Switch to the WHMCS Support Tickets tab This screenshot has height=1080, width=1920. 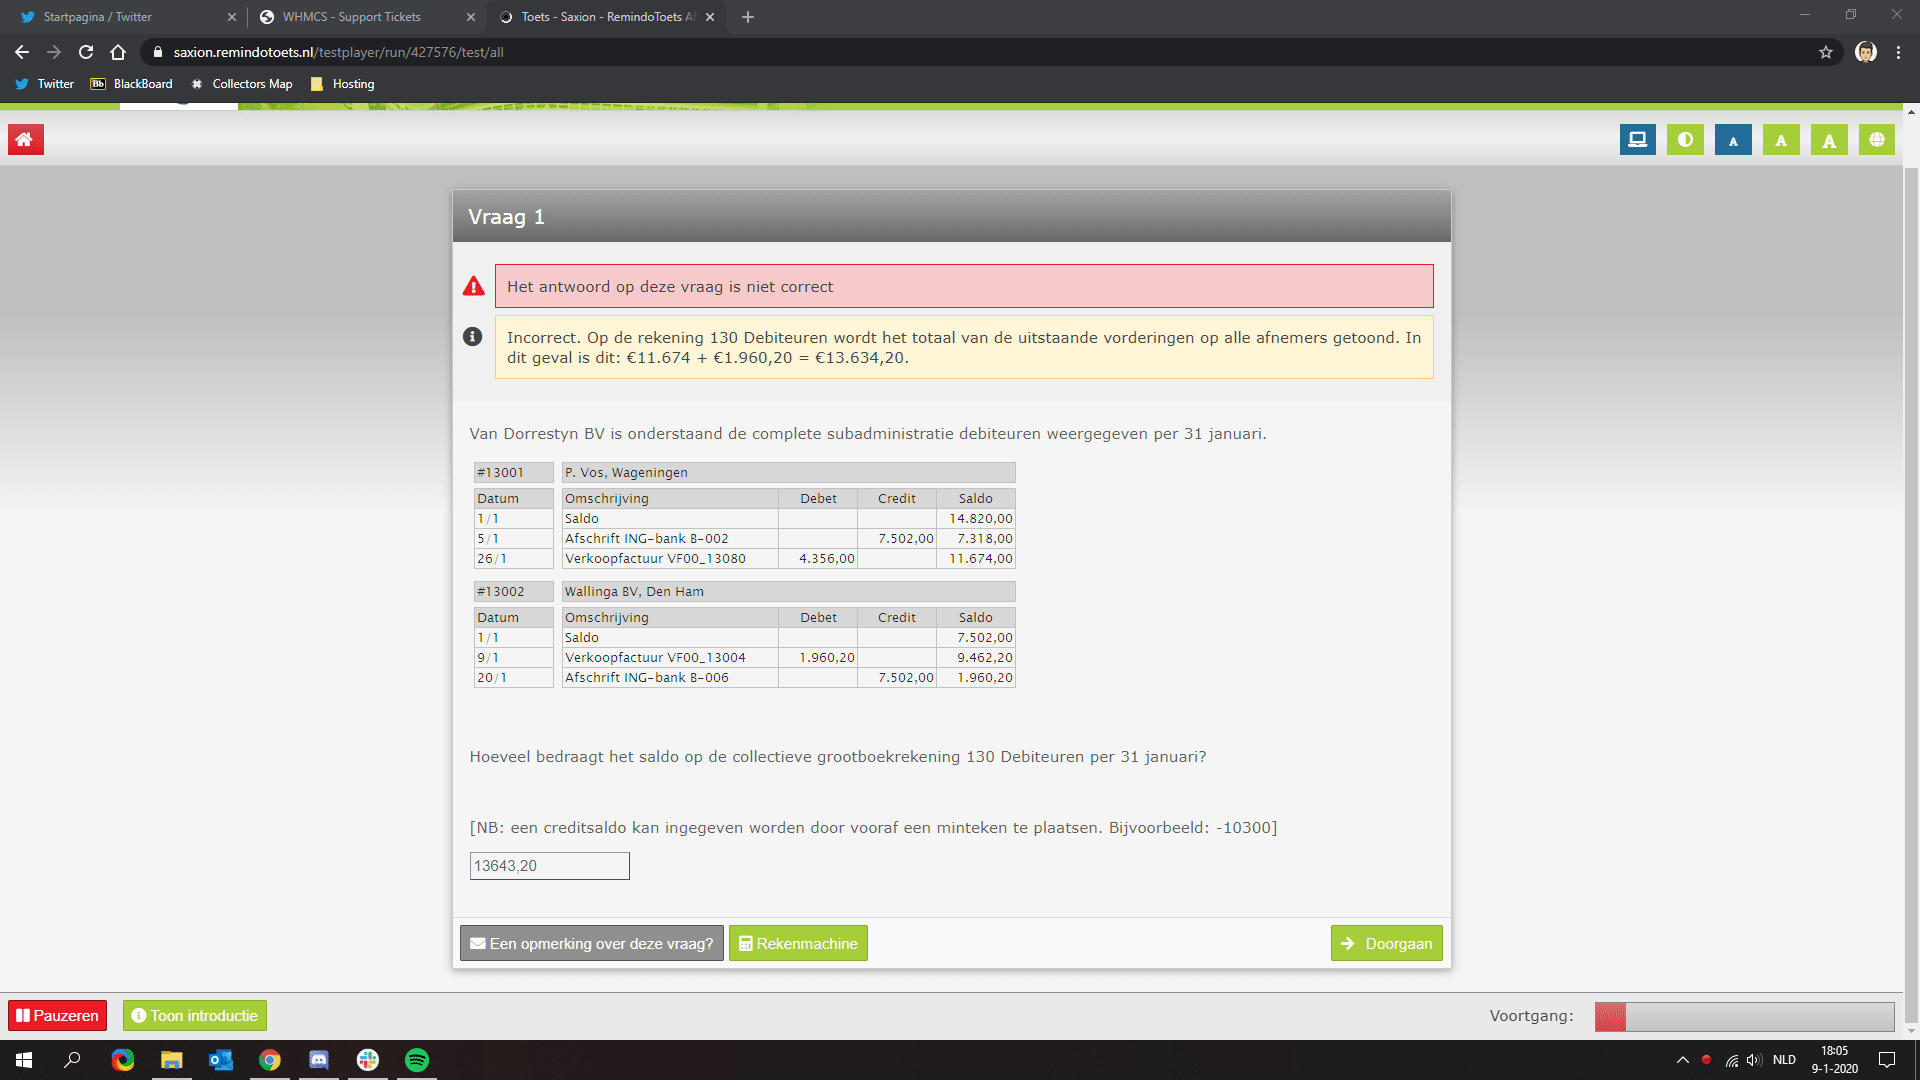pos(352,17)
